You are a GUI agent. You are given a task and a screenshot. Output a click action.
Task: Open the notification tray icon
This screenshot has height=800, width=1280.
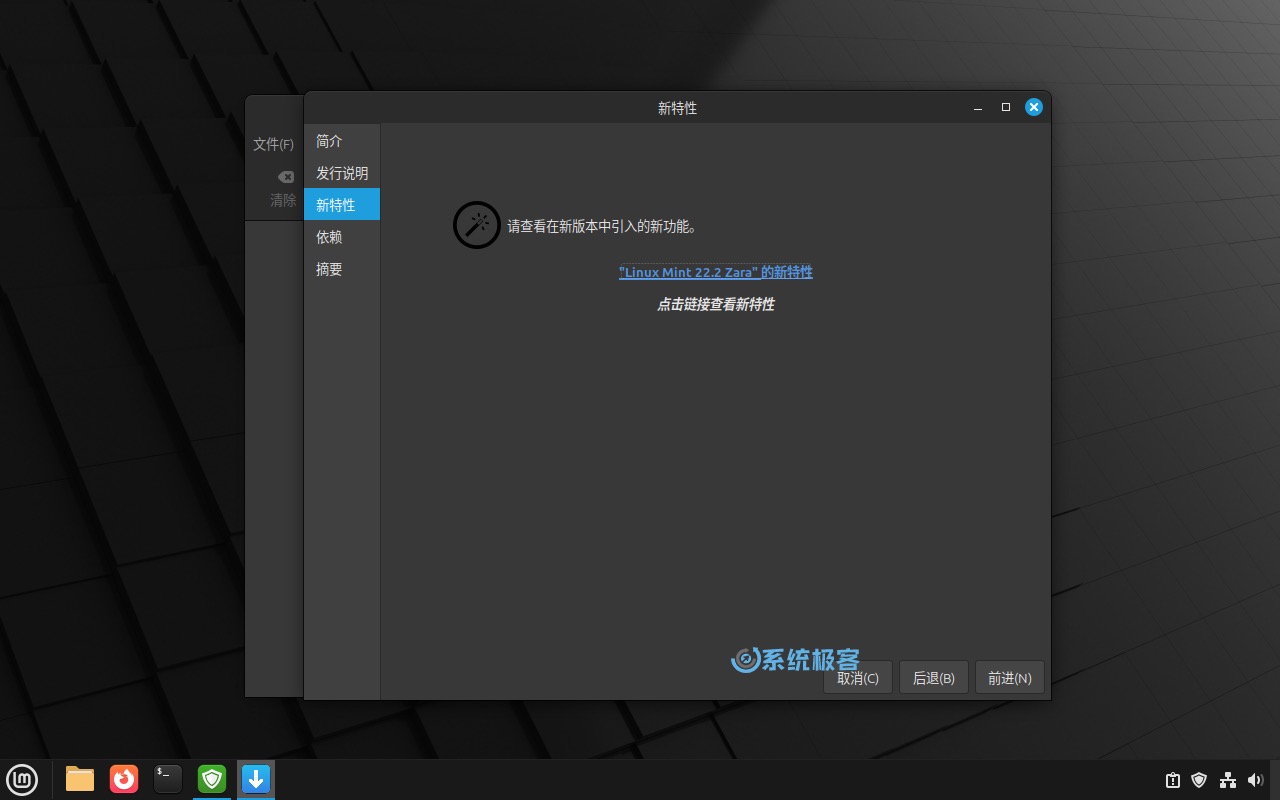(x=1173, y=780)
